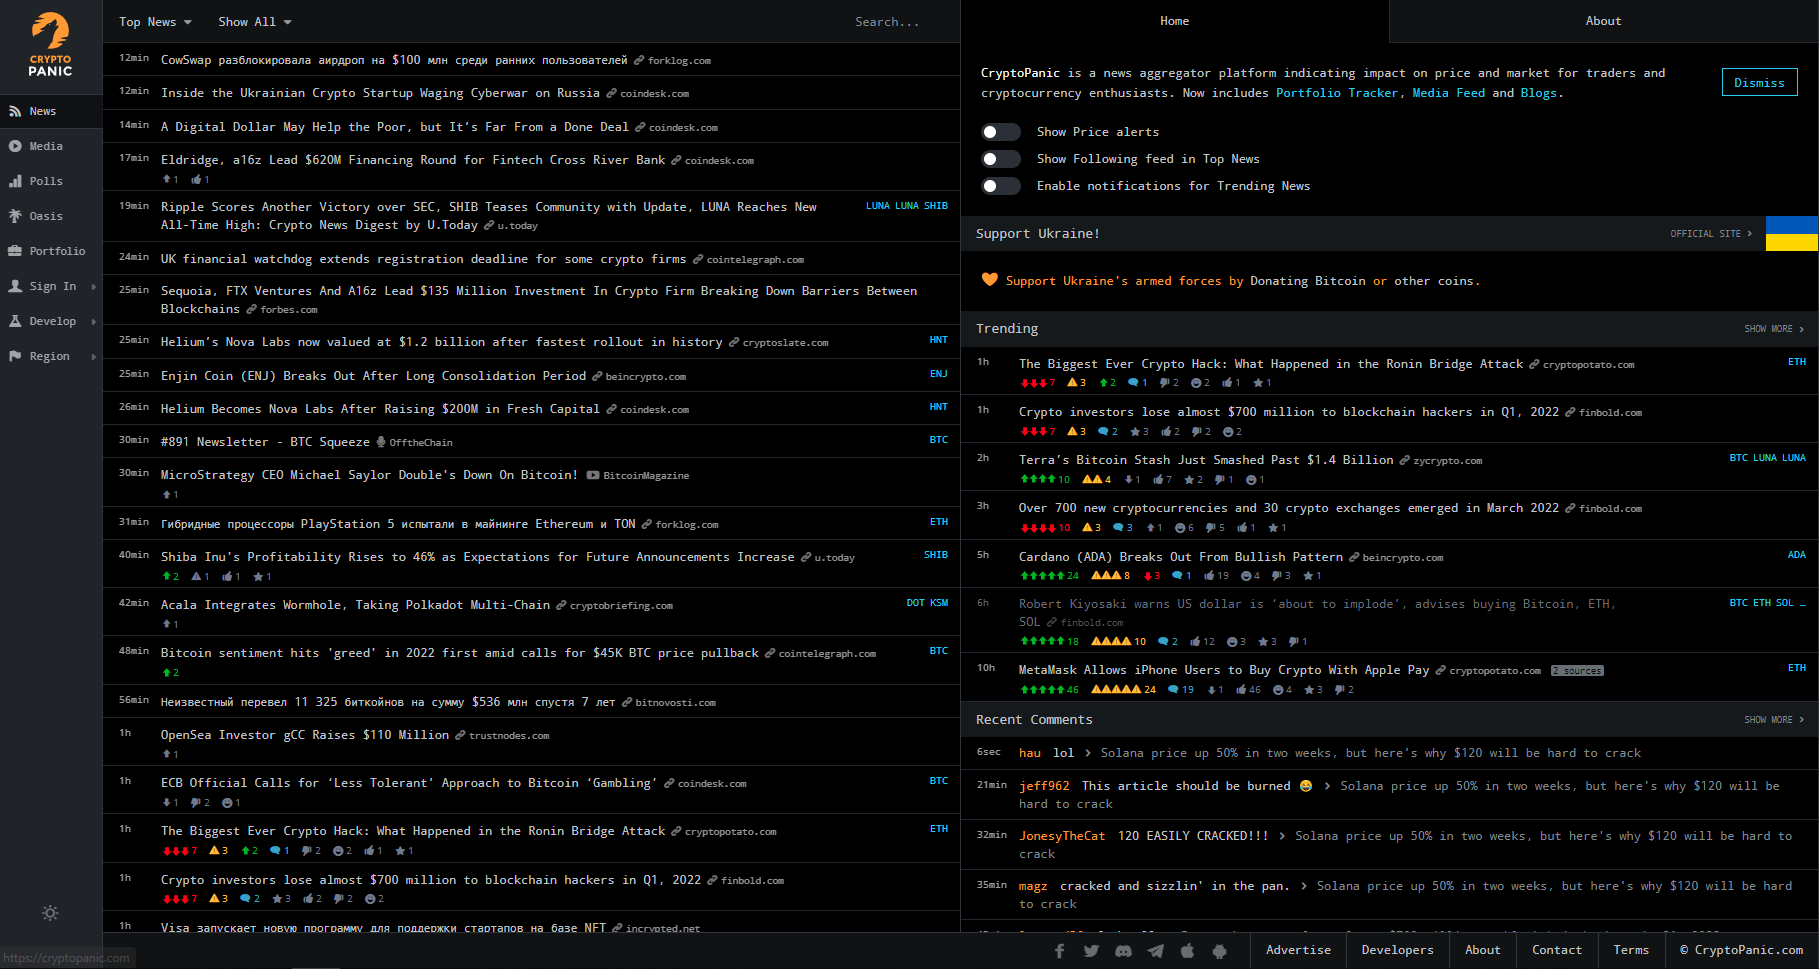Expand the Sign In submenu
Viewport: 1819px width, 969px height.
click(x=51, y=286)
